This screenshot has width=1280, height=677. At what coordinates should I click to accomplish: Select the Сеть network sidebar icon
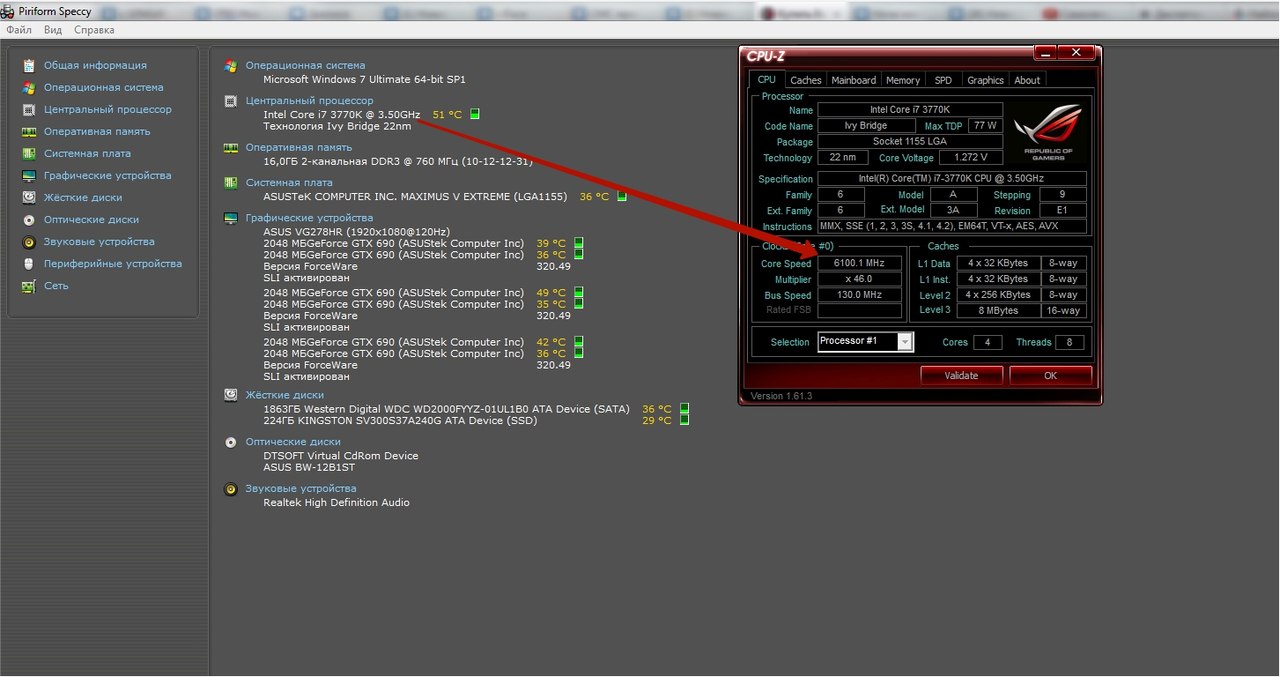29,285
